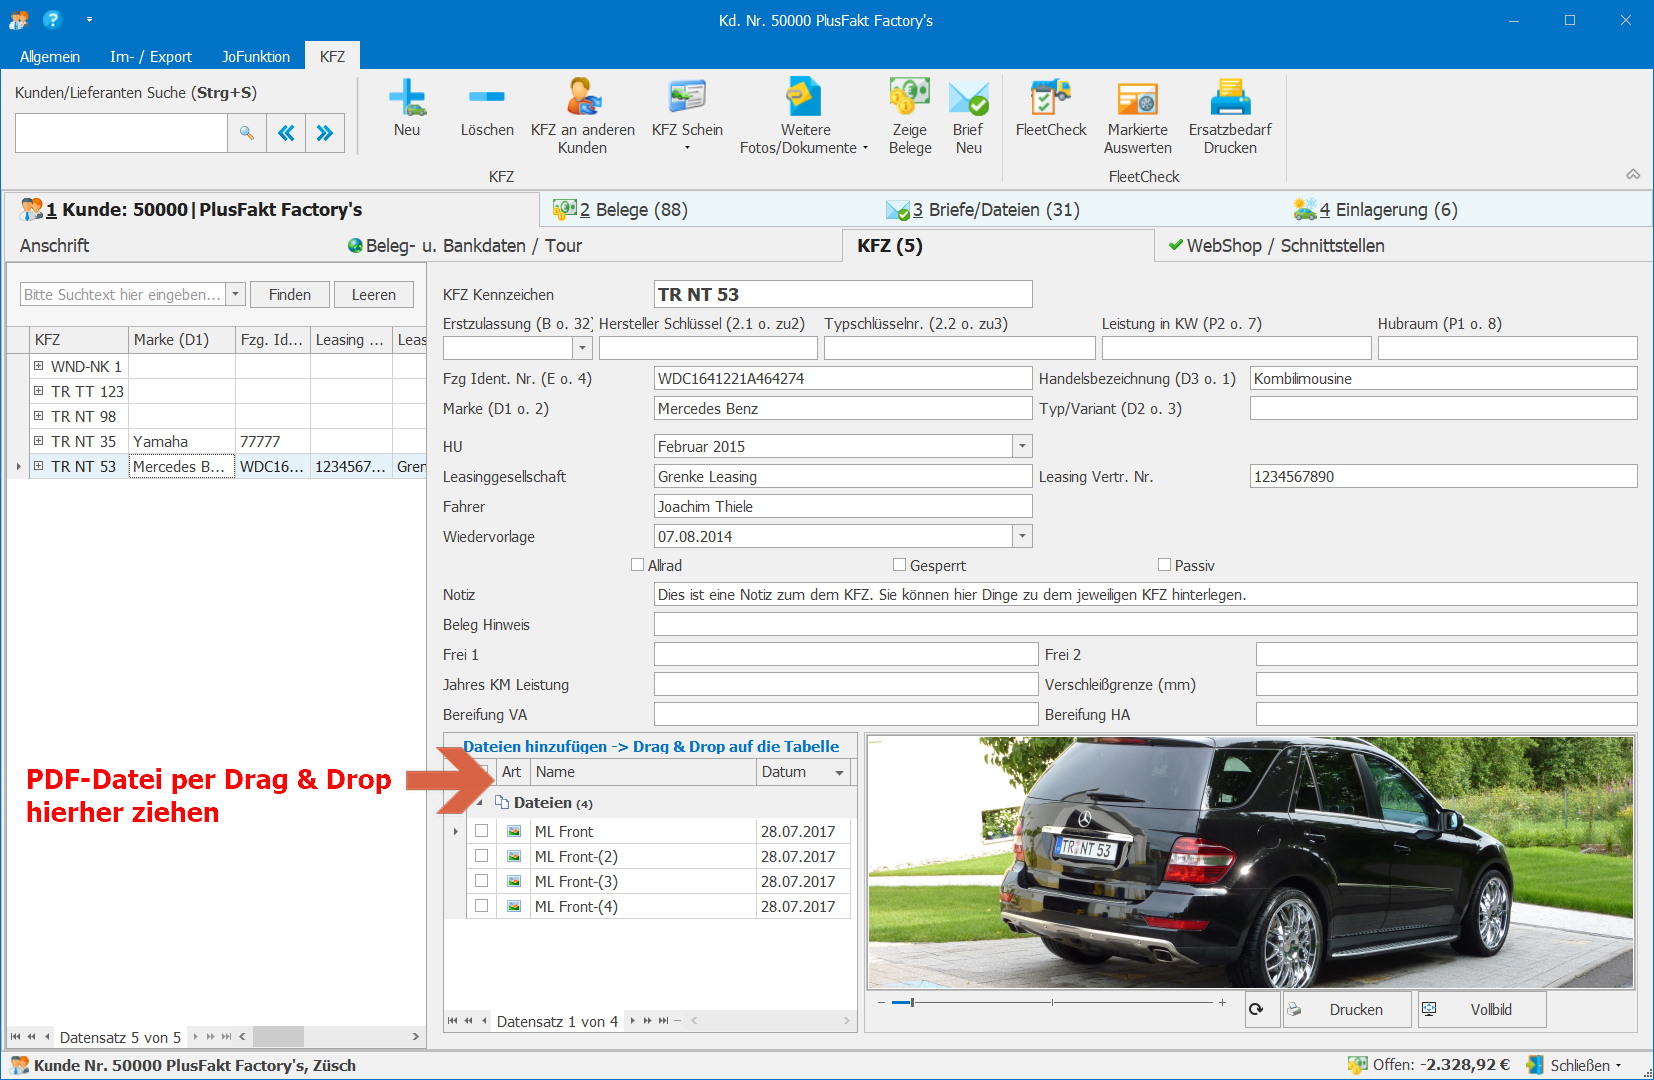Viewport: 1654px width, 1080px height.
Task: Open Weitere Fotos/Dokumente
Action: [804, 98]
